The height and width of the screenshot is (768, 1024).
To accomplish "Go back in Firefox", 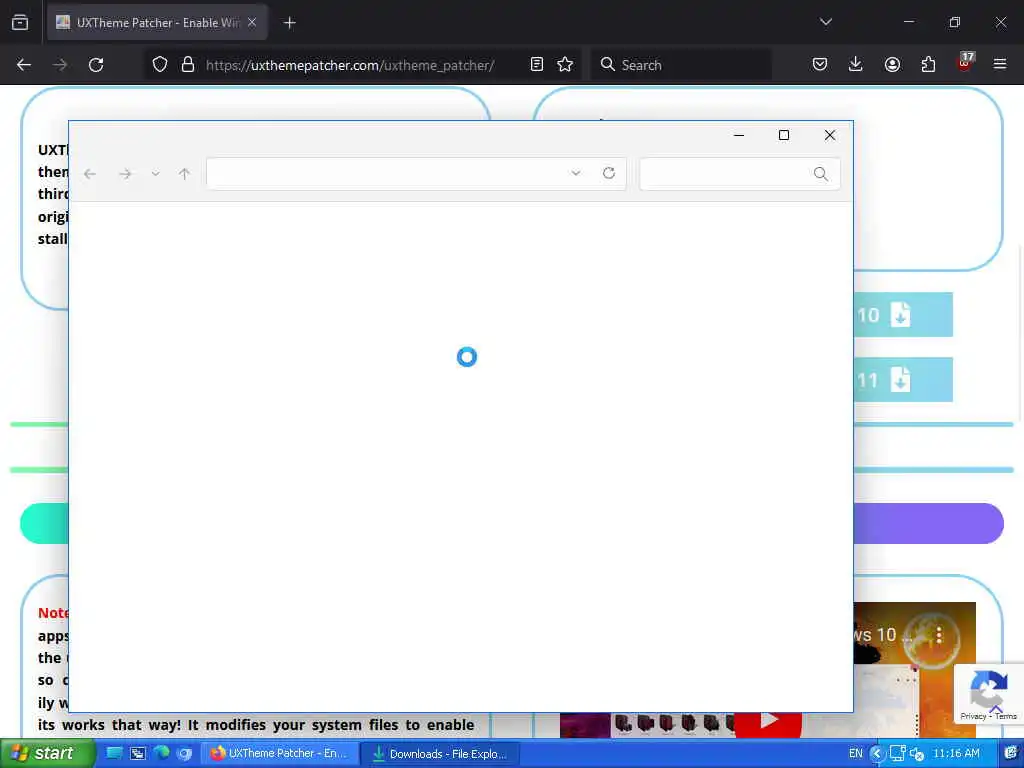I will 24,65.
